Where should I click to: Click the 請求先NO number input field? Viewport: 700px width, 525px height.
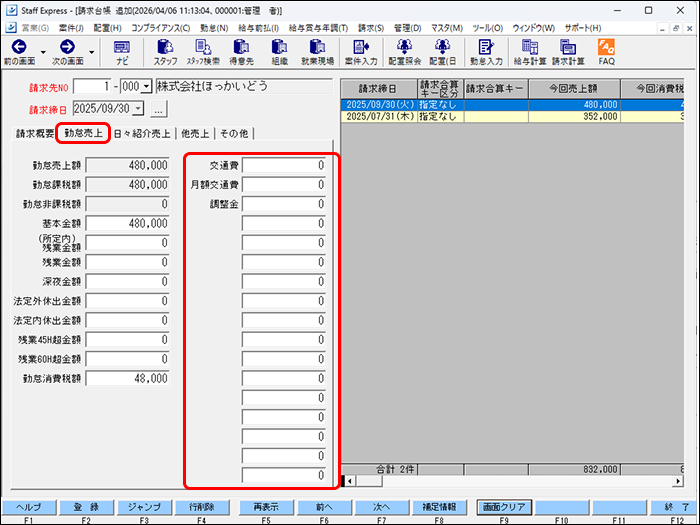pyautogui.click(x=92, y=86)
